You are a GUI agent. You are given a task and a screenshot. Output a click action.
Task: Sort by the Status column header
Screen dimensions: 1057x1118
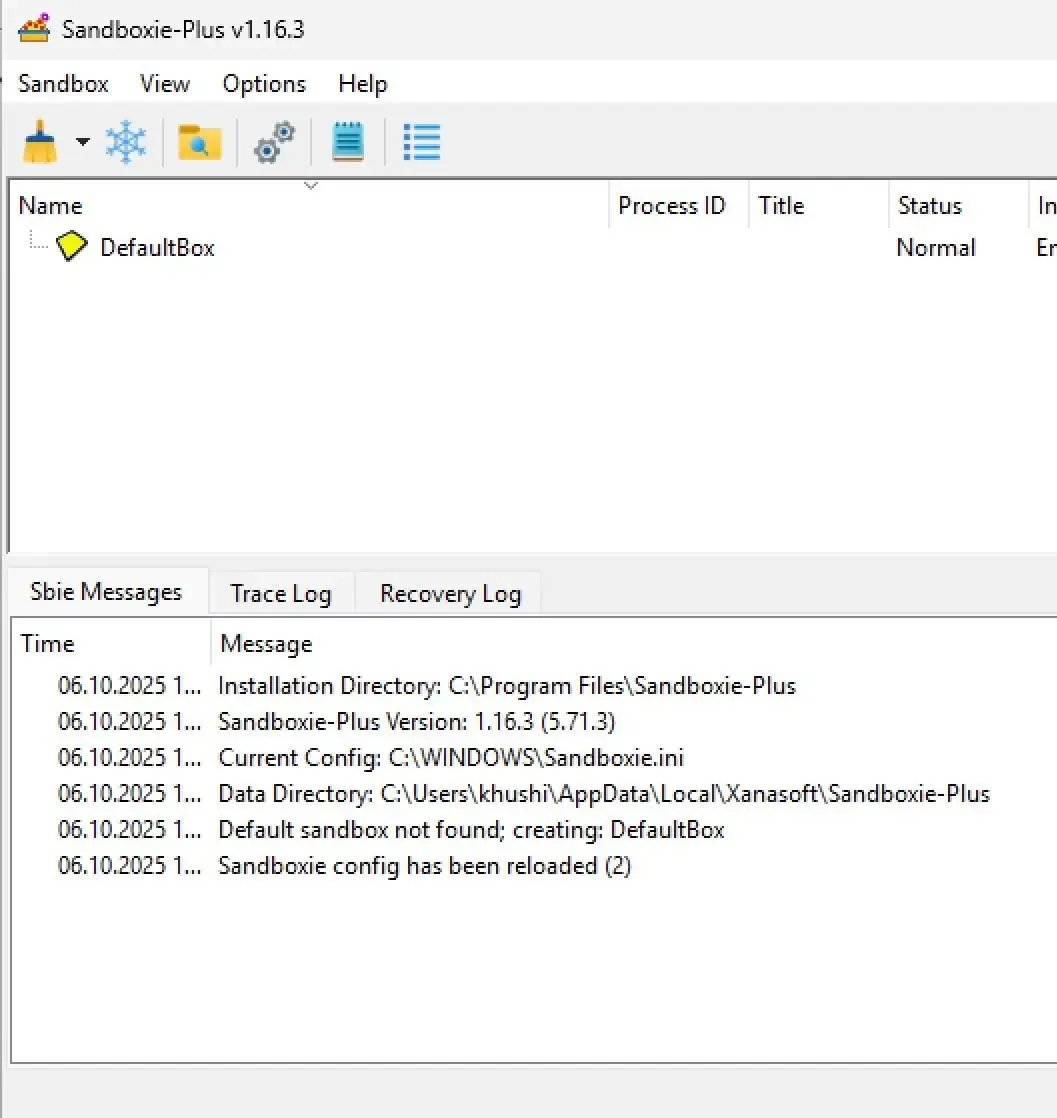point(958,205)
